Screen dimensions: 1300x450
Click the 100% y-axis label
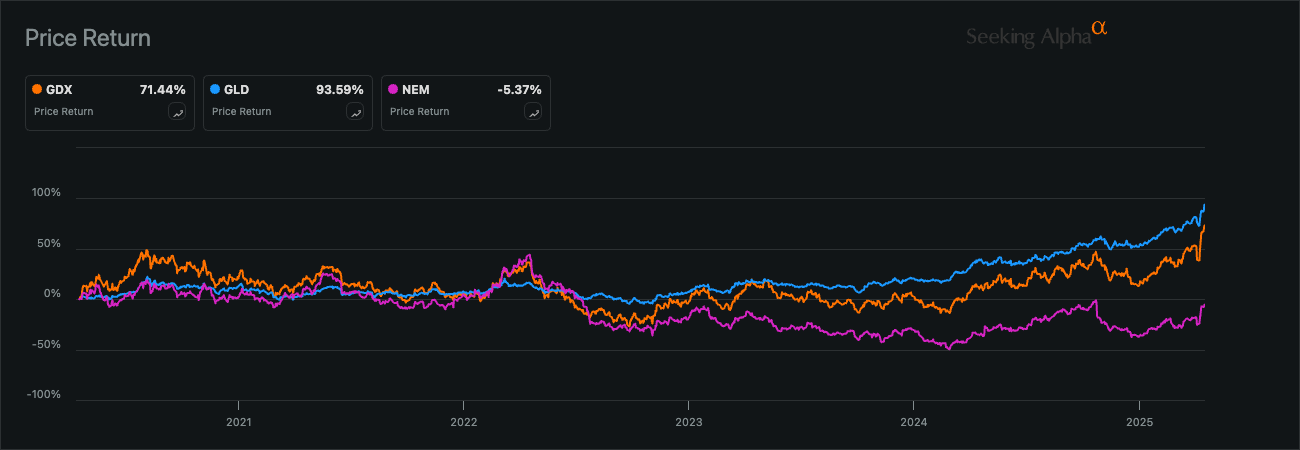point(46,193)
